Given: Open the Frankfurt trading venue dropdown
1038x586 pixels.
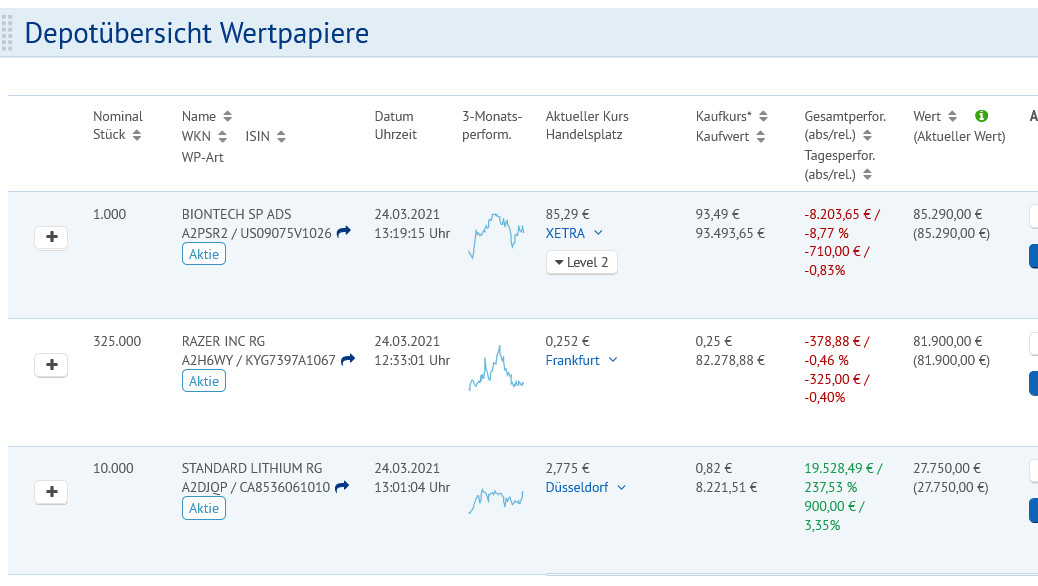Looking at the screenshot, I should point(582,360).
